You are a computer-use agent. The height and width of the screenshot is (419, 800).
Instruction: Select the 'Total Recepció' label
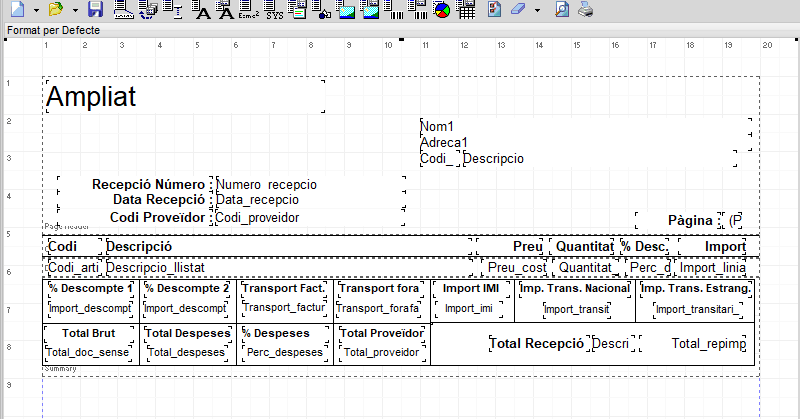point(540,343)
